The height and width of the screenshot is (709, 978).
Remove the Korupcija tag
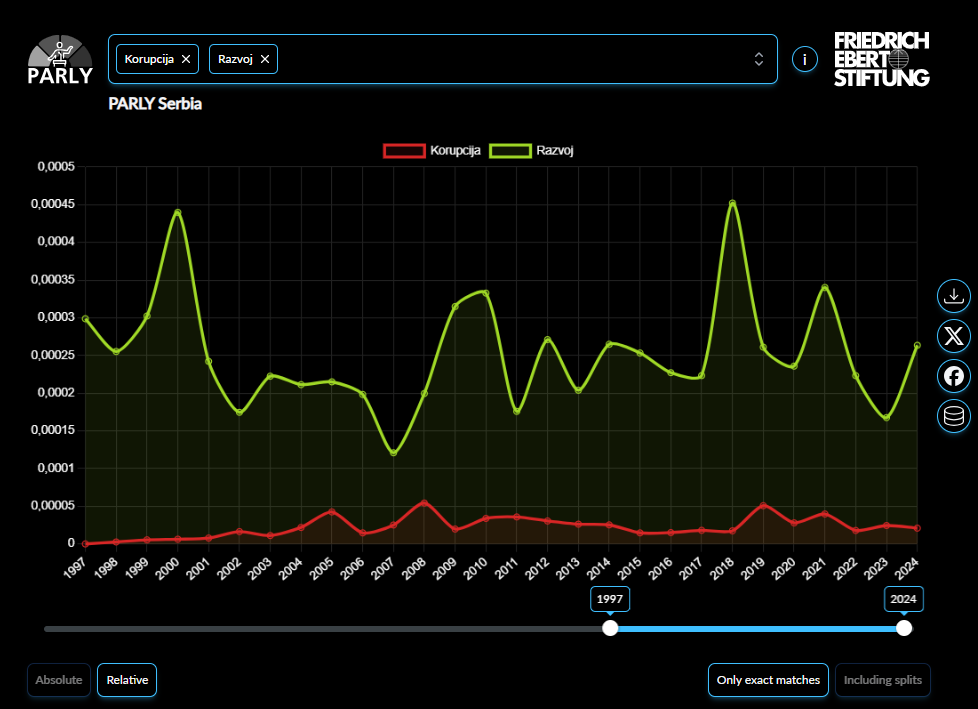[186, 59]
